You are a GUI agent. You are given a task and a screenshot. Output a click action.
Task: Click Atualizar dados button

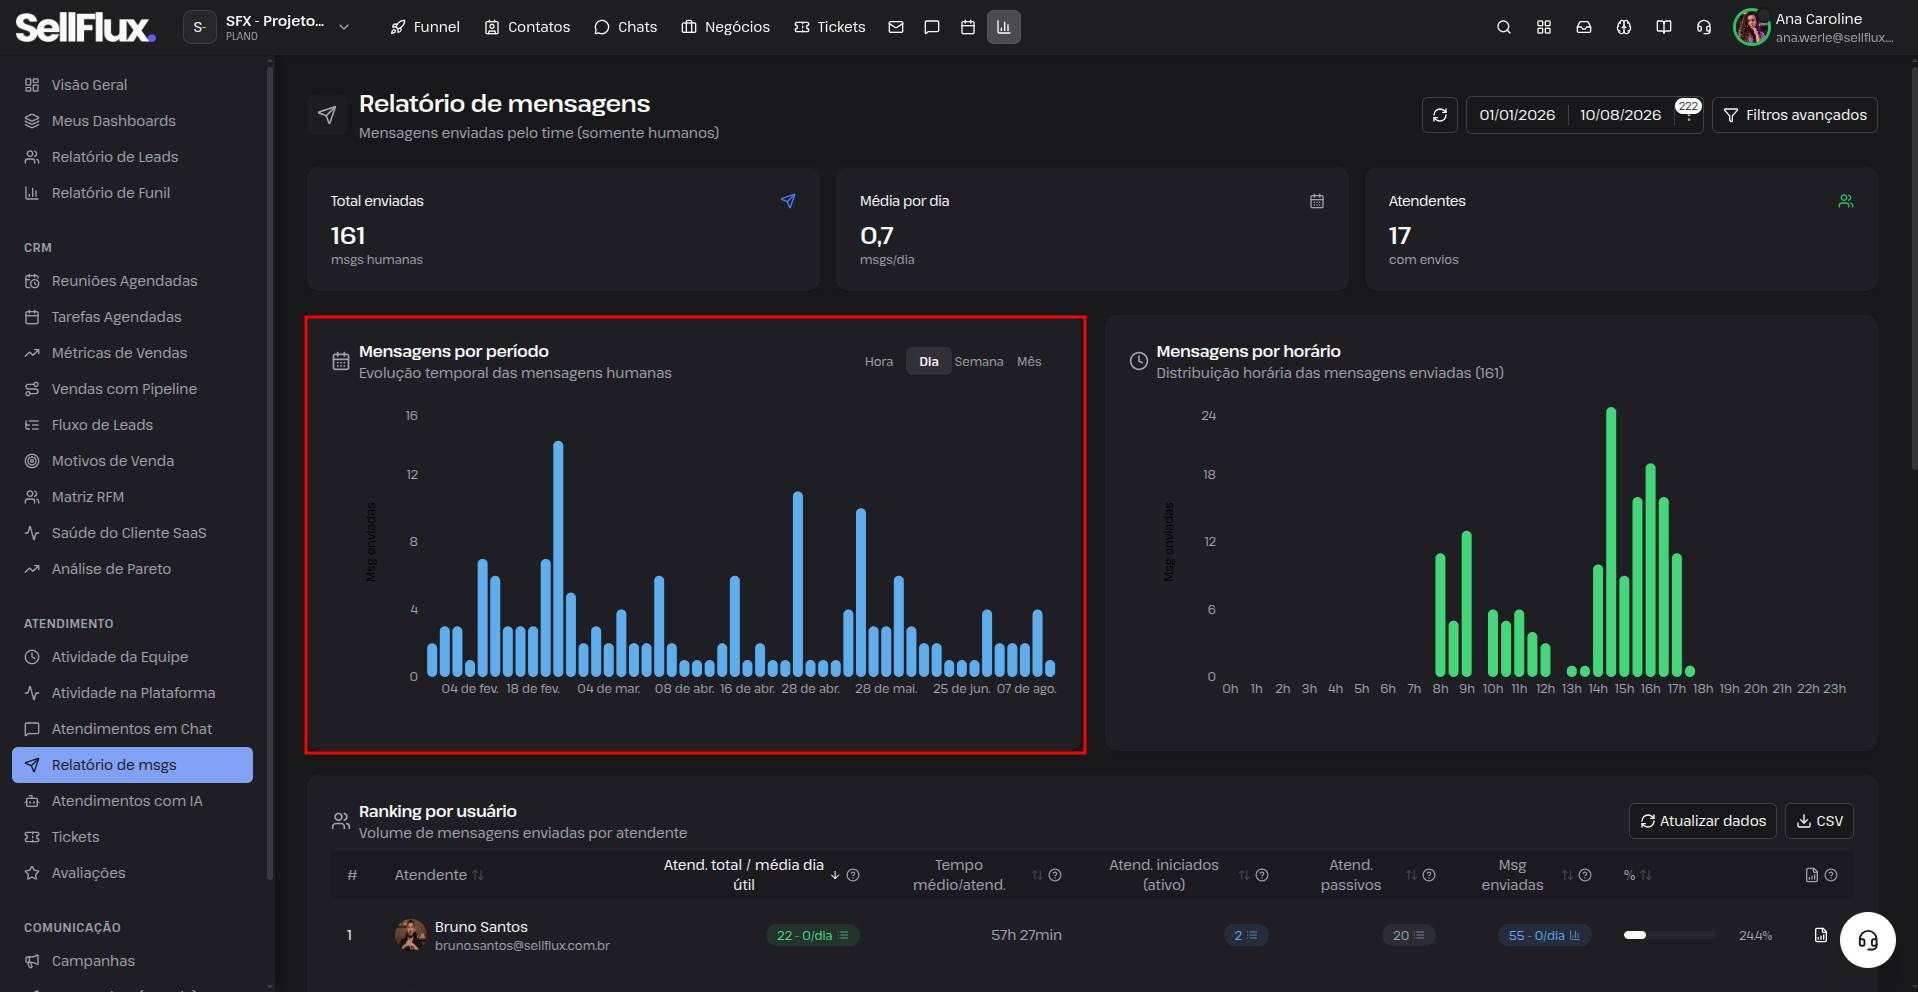[1703, 821]
